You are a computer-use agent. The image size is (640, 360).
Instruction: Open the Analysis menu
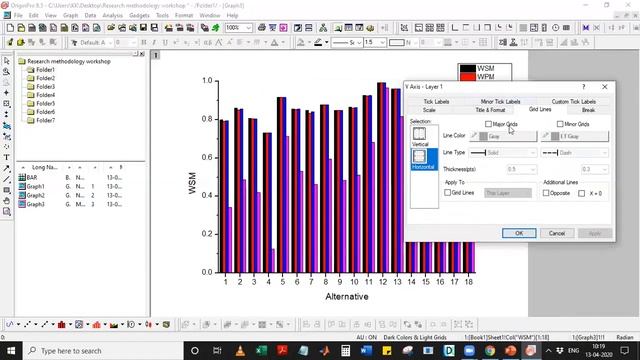tap(113, 16)
